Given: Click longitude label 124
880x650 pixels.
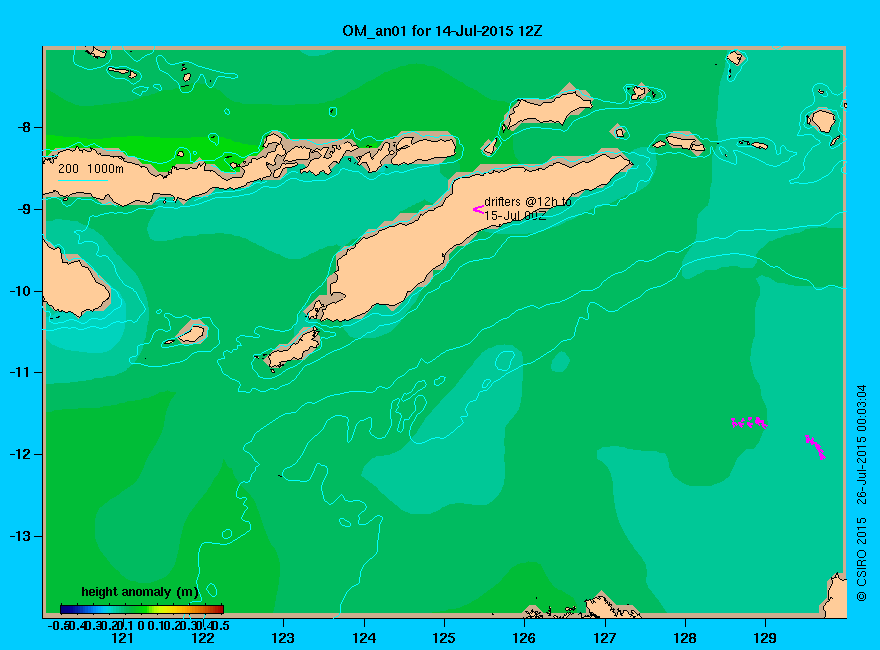Looking at the screenshot, I should pyautogui.click(x=364, y=638).
